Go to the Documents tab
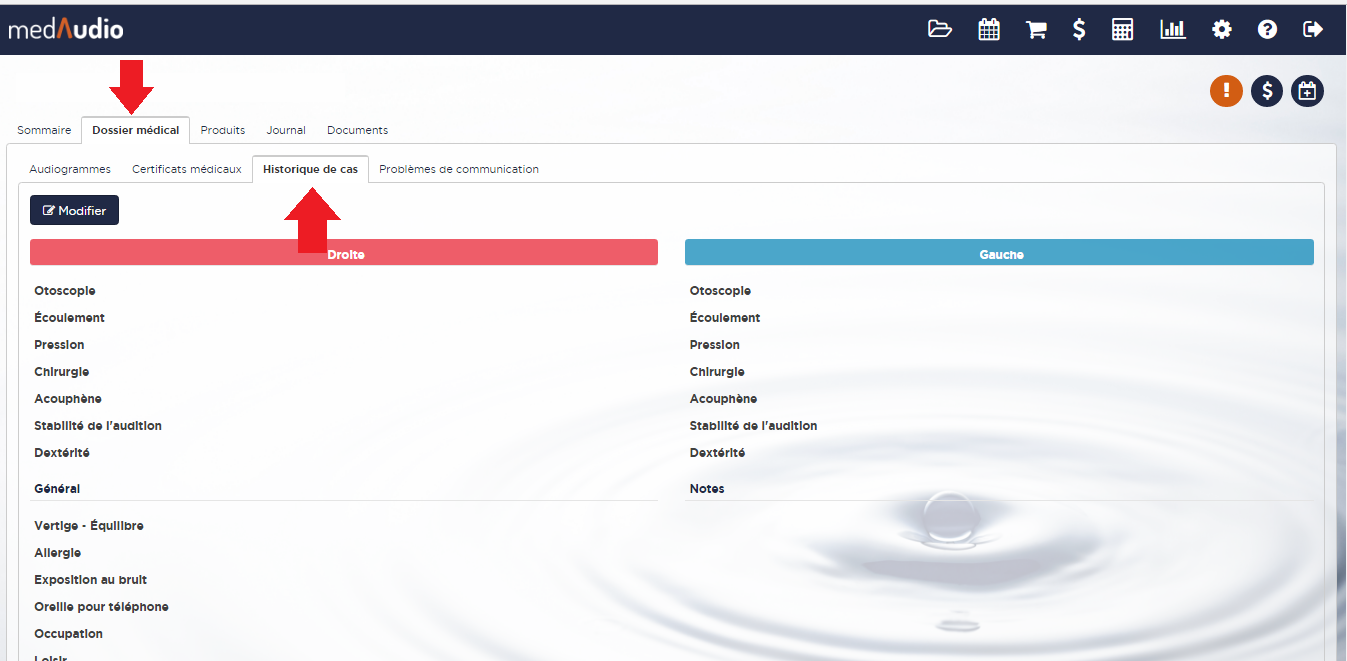Screen dimensions: 1347x661 [357, 130]
